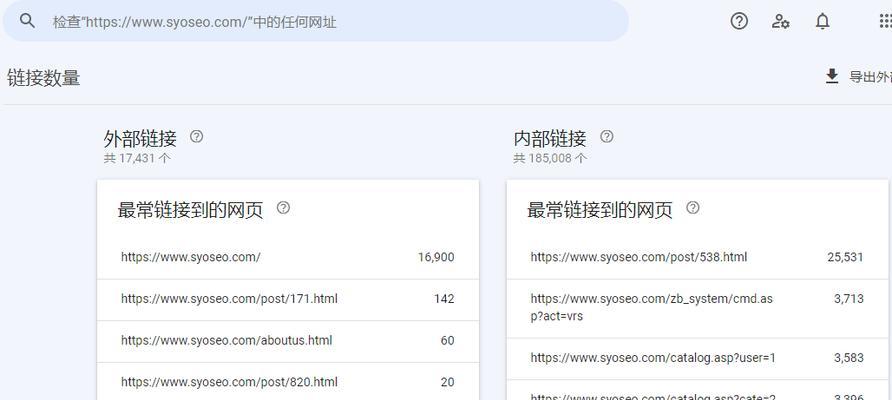The image size is (892, 400).
Task: Select the 20 link count value
Action: tap(447, 382)
